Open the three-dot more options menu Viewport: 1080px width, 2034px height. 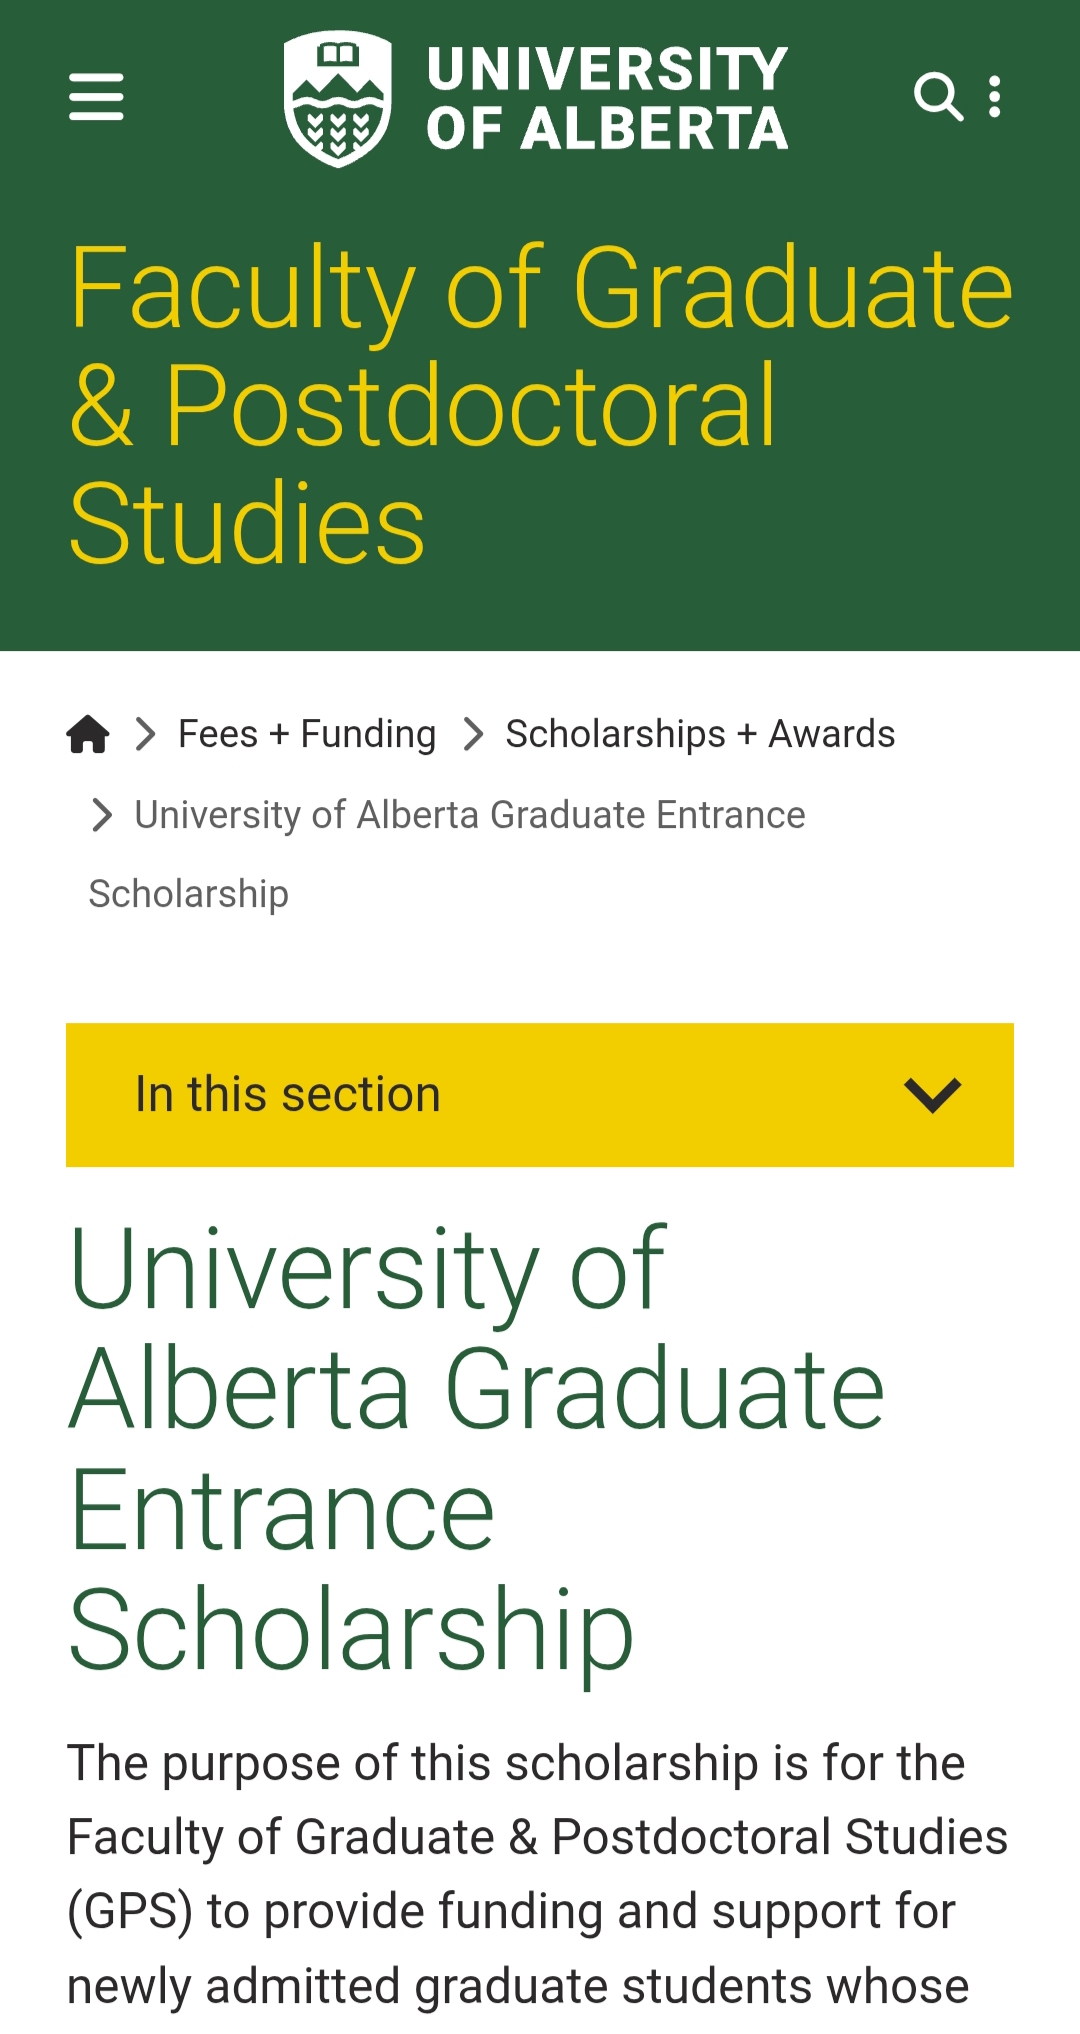tap(994, 97)
